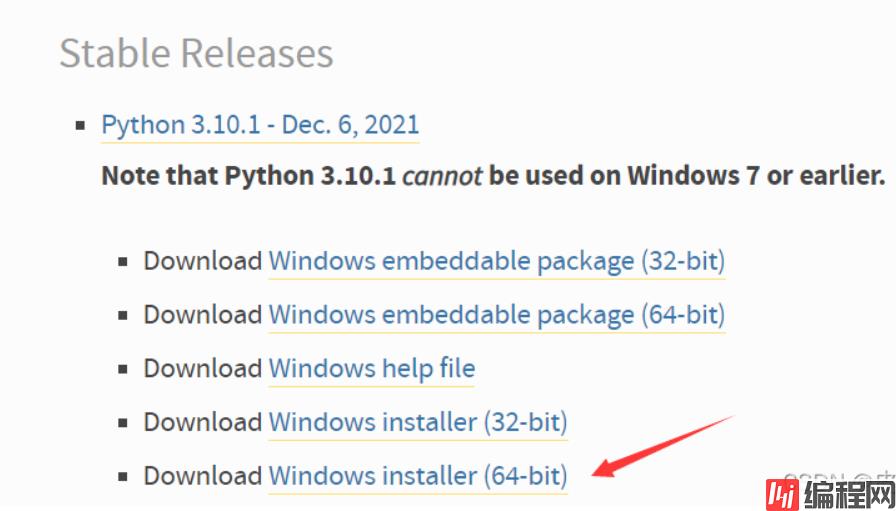Click the bullet before the 32-bit embeddable package
896x511 pixels.
tap(123, 262)
